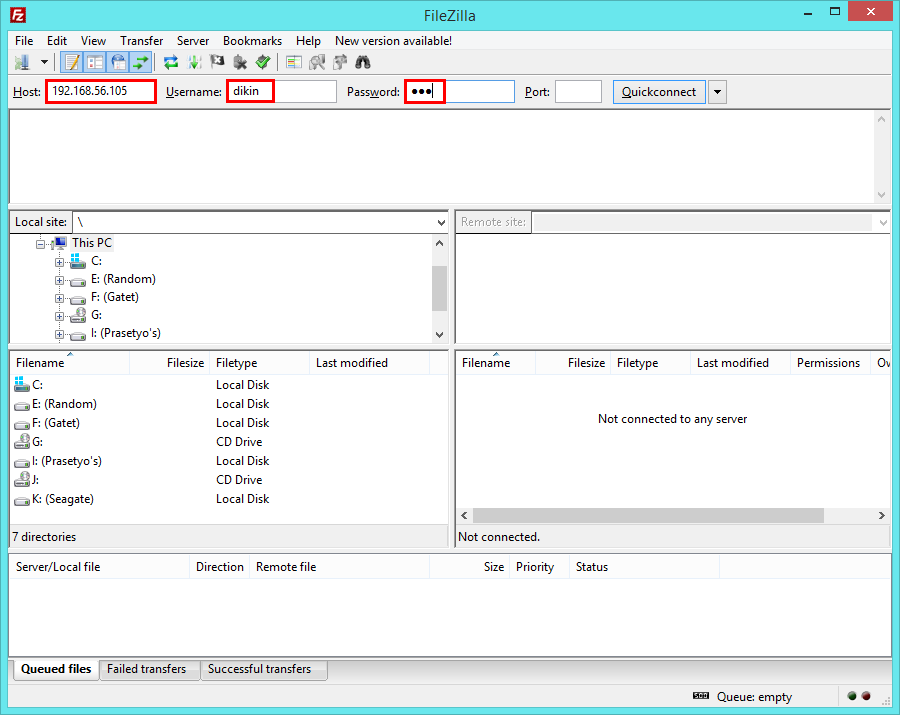The image size is (900, 715).
Task: Open the View menu
Action: coord(93,41)
